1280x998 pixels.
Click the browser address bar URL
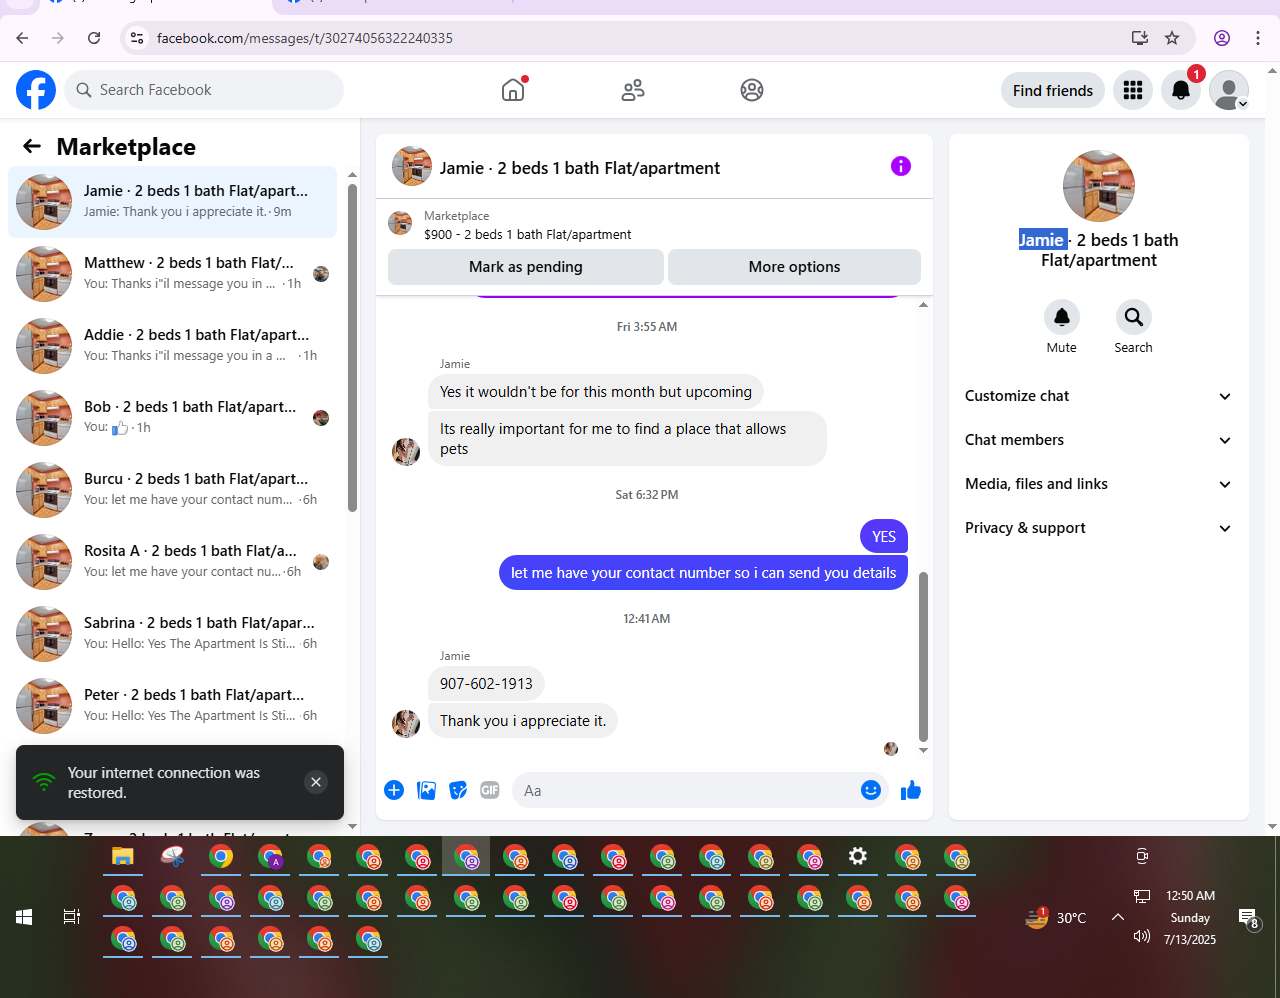click(305, 38)
